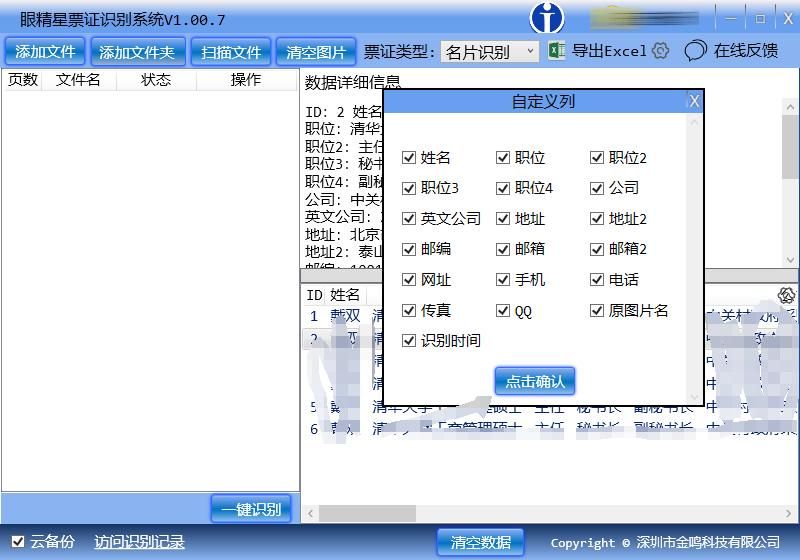Toggle the 云备份 cloud backup checkbox
Screen dimensions: 800x560
coord(18,542)
